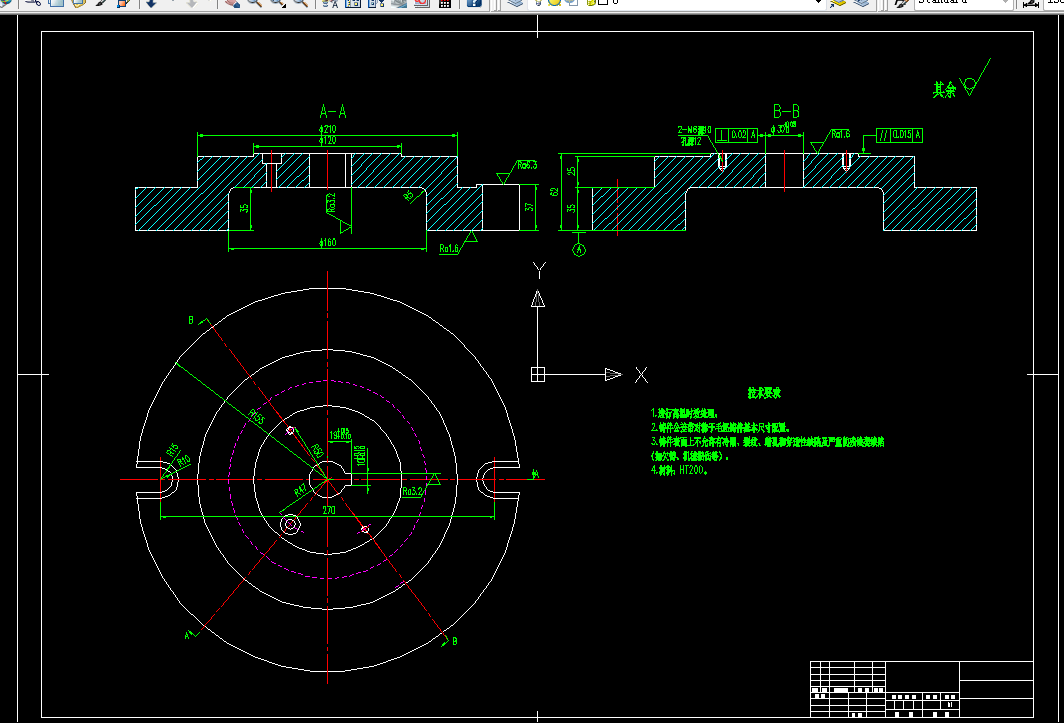Click the 其余 roughness note
1064x723 pixels.
pos(944,89)
